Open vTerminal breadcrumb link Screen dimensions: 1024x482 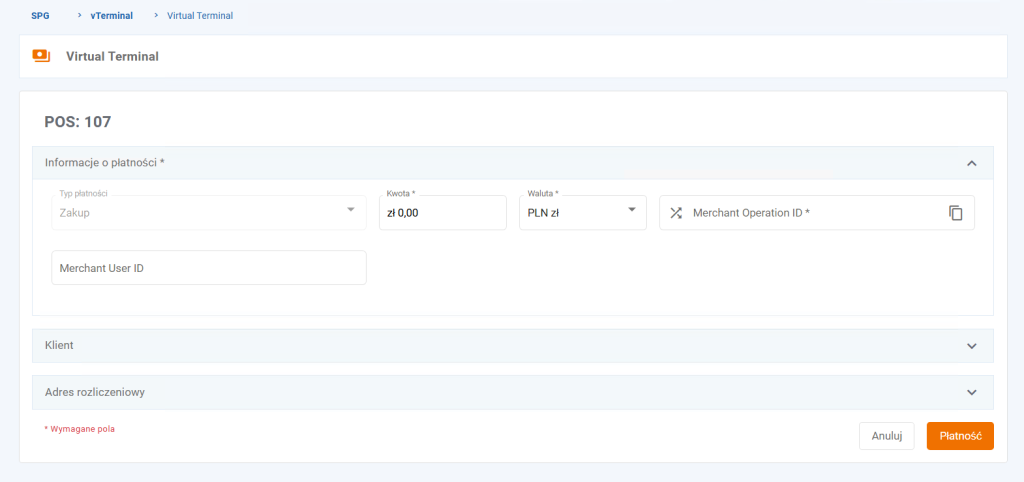tap(111, 16)
